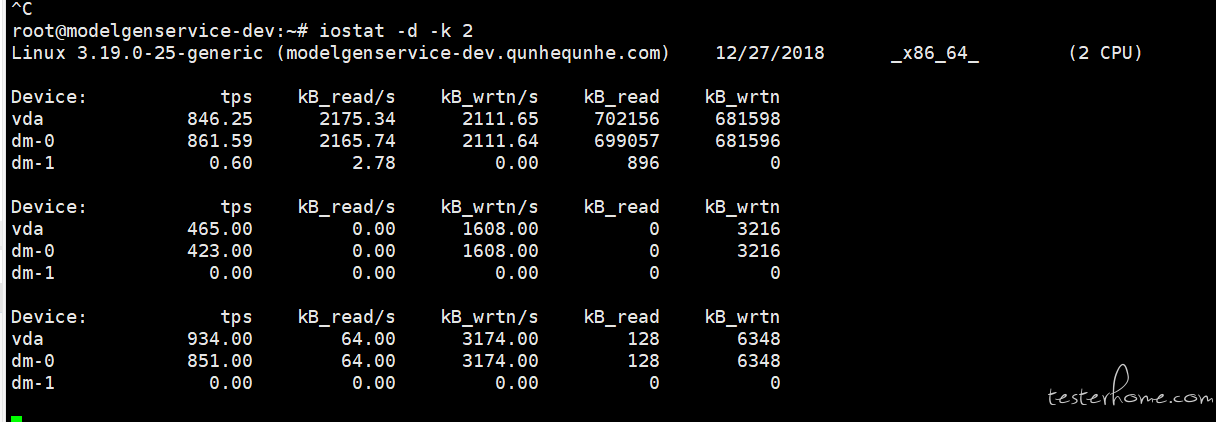This screenshot has height=422, width=1216.
Task: Click the dm-0 tps value 861.59
Action: 220,141
